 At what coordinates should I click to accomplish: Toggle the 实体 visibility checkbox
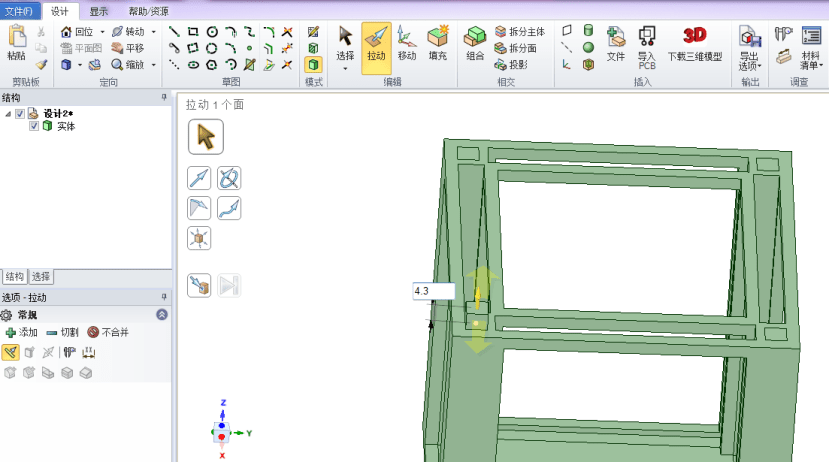(x=34, y=126)
